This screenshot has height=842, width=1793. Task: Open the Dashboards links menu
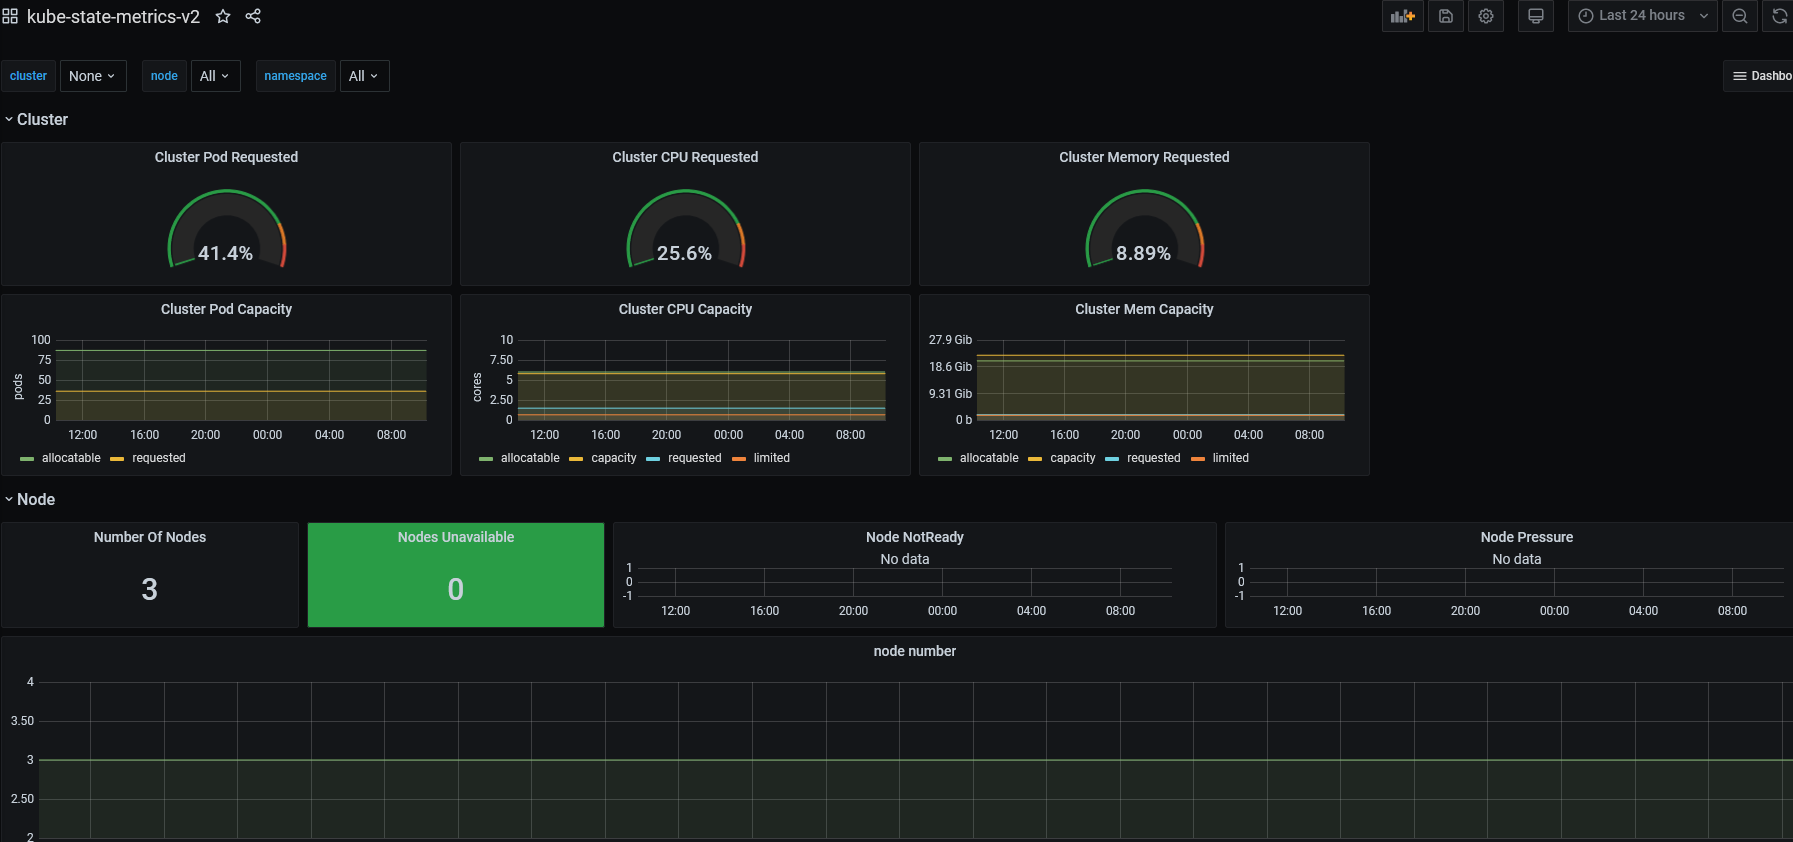pos(1760,76)
